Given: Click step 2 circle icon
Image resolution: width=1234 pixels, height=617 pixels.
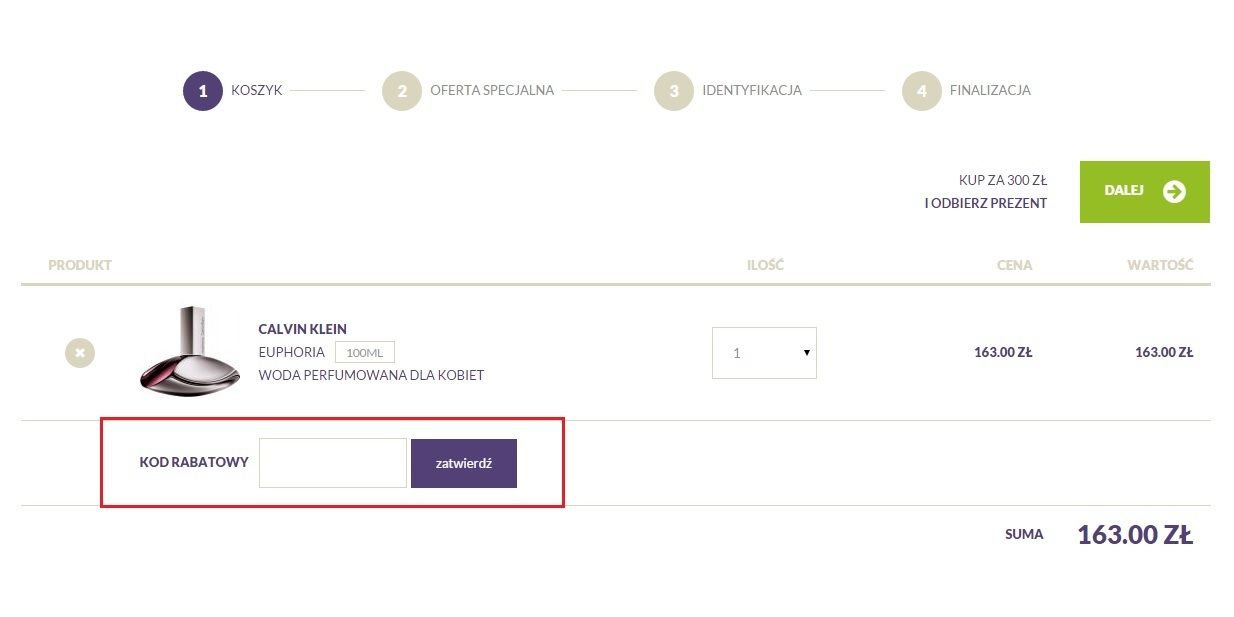Looking at the screenshot, I should point(402,91).
